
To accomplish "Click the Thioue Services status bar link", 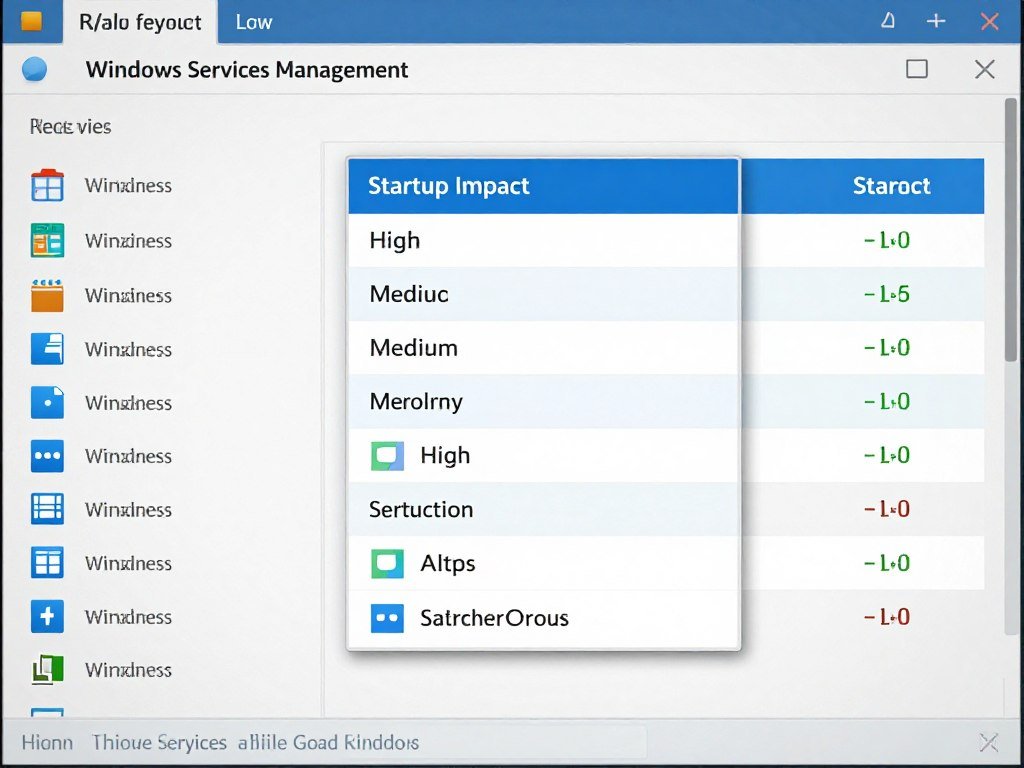I will [x=158, y=742].
